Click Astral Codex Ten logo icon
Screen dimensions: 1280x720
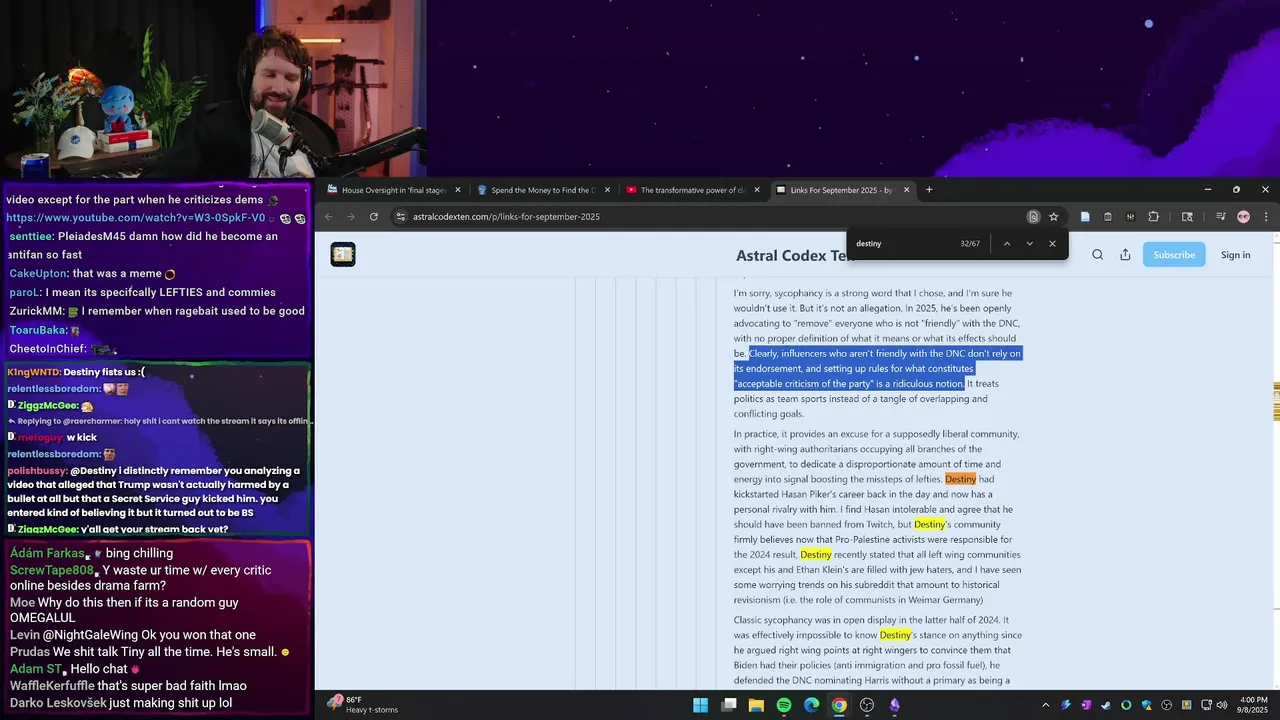pos(343,255)
